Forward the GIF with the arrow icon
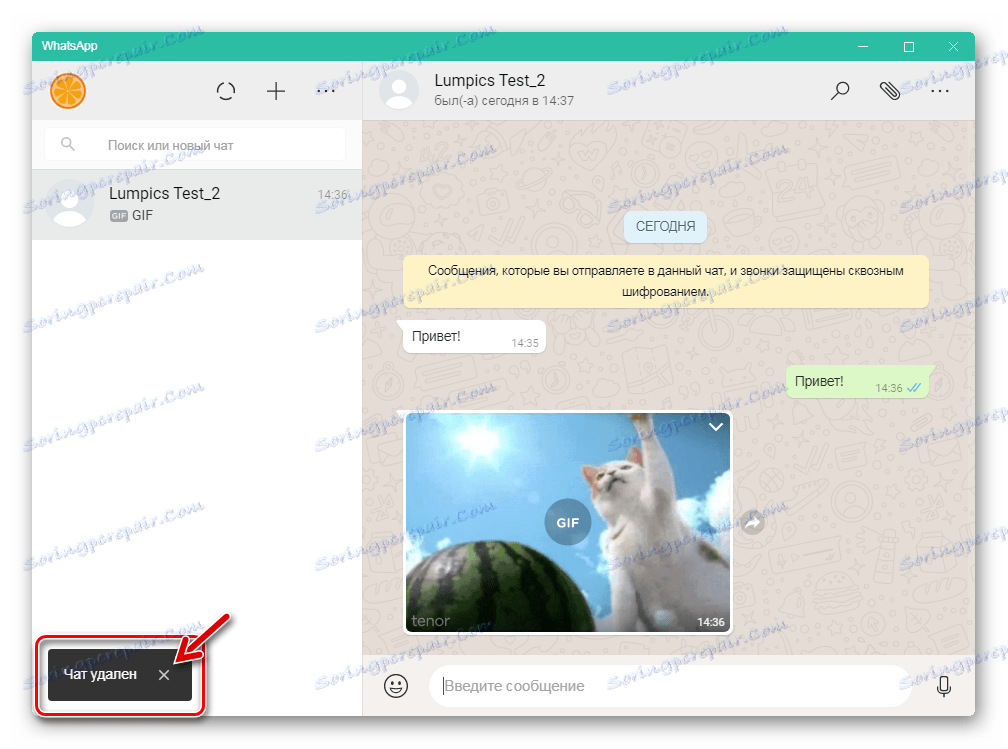This screenshot has height=749, width=1008. (753, 522)
